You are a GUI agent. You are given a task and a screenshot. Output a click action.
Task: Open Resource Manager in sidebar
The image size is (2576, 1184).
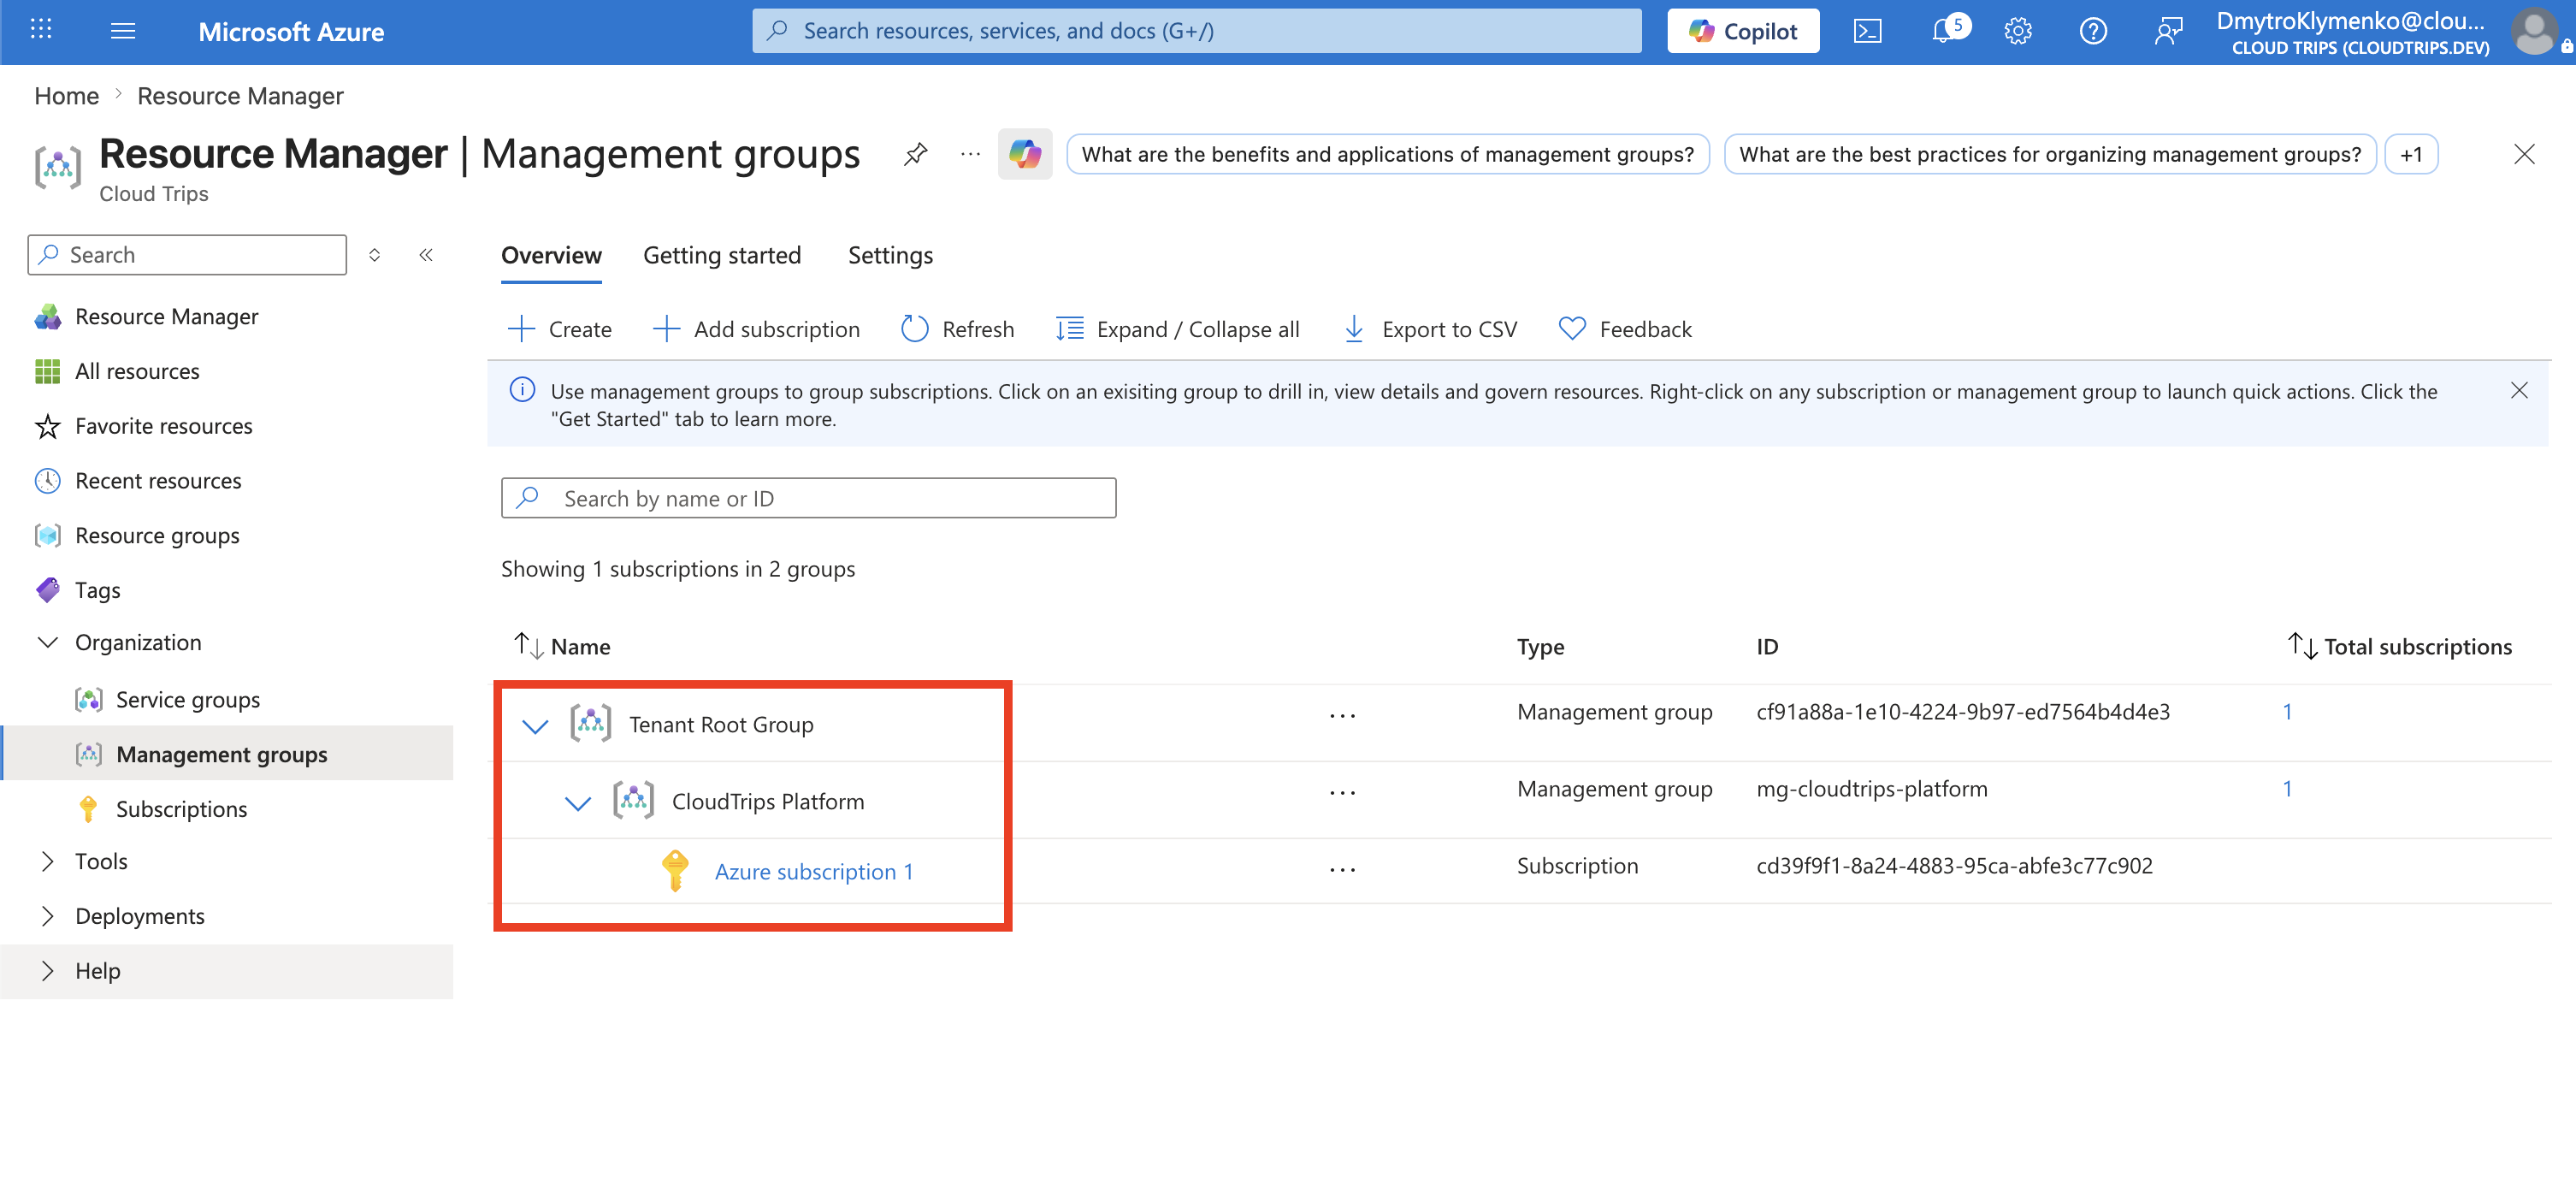coord(166,316)
